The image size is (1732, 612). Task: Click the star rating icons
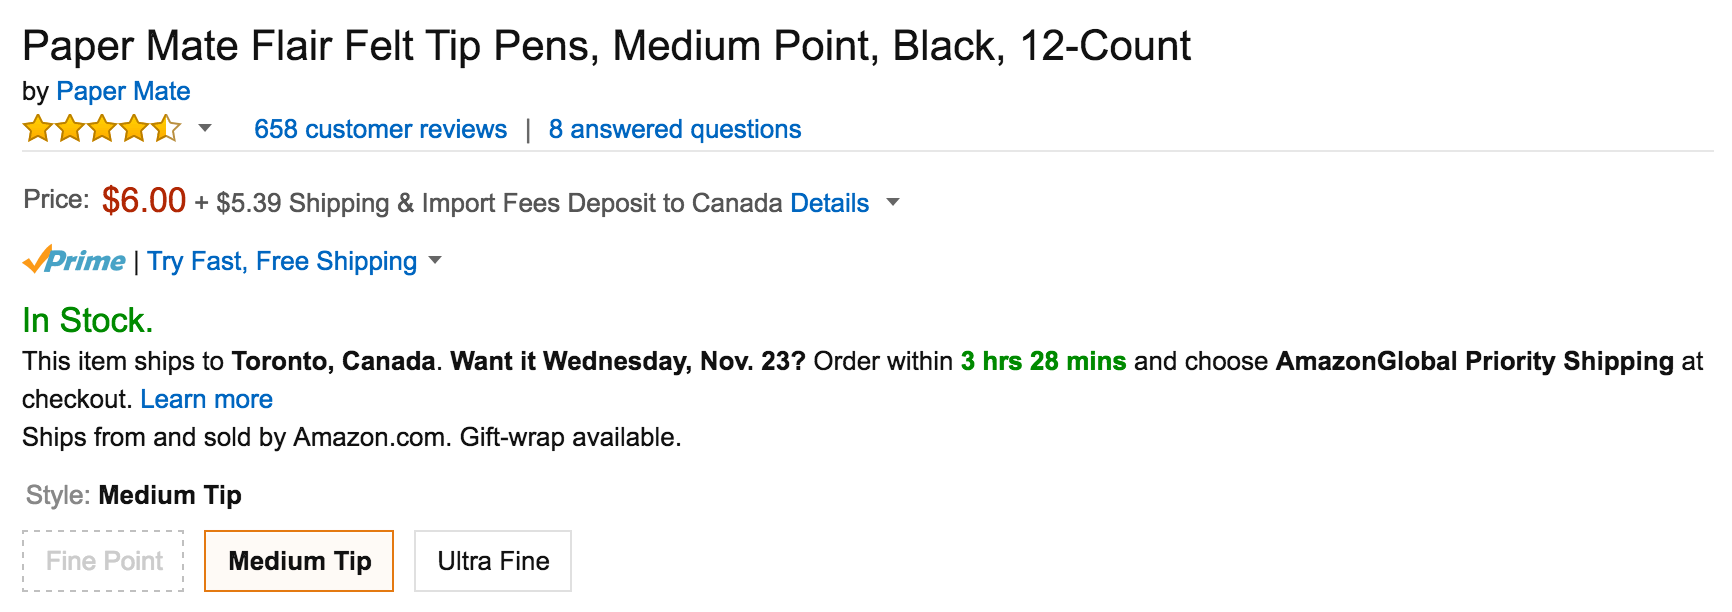(101, 129)
